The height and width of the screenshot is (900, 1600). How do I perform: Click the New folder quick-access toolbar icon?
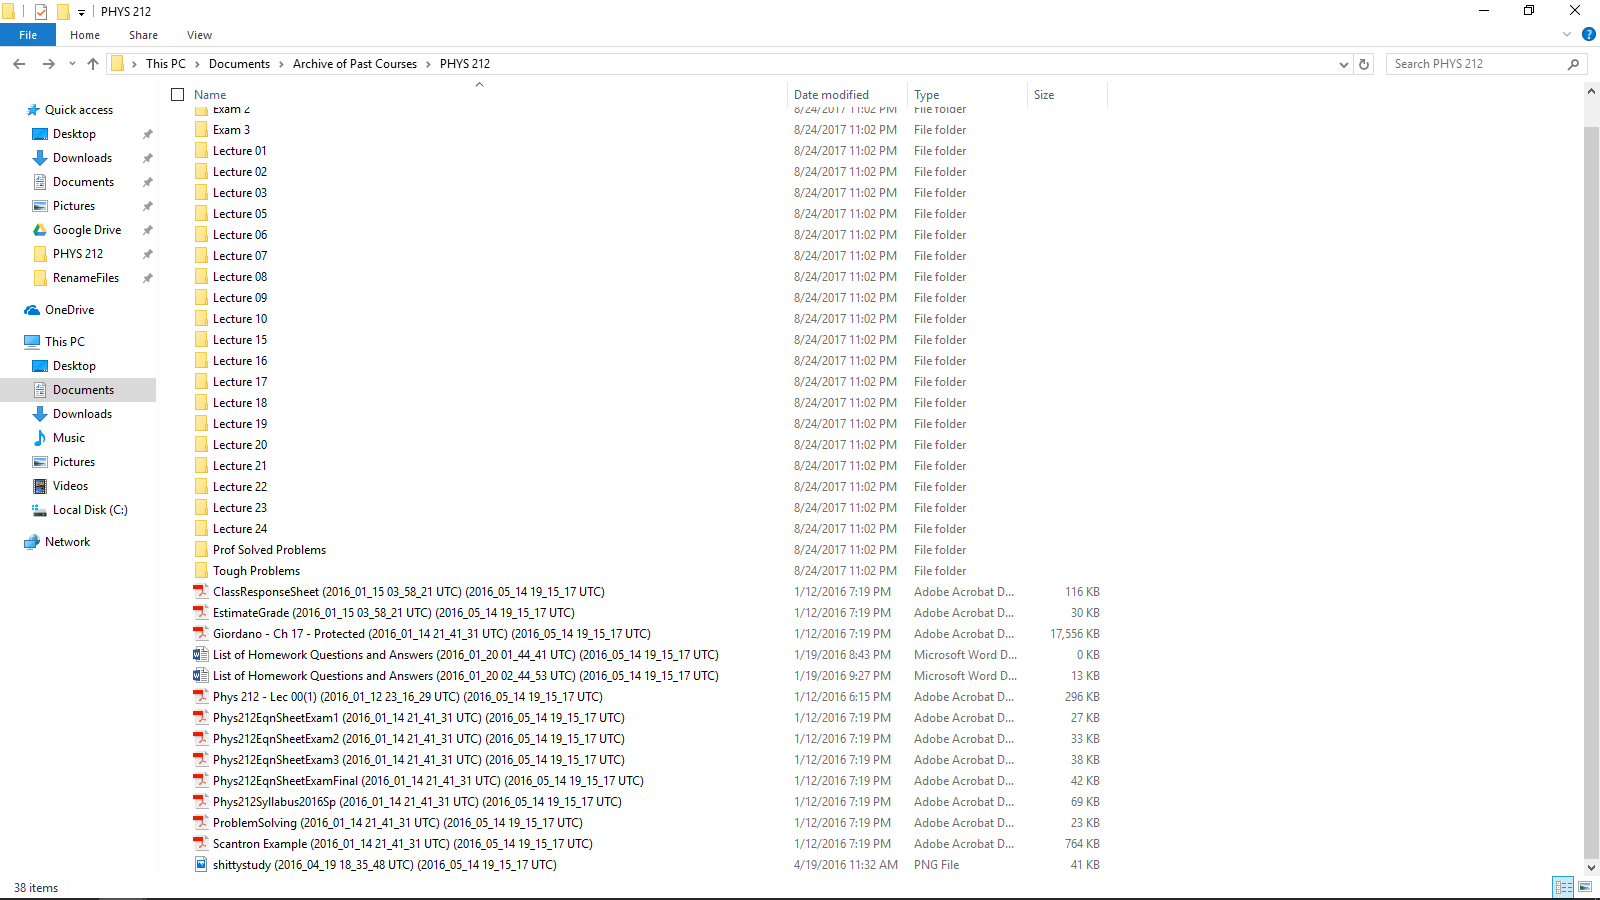click(63, 12)
